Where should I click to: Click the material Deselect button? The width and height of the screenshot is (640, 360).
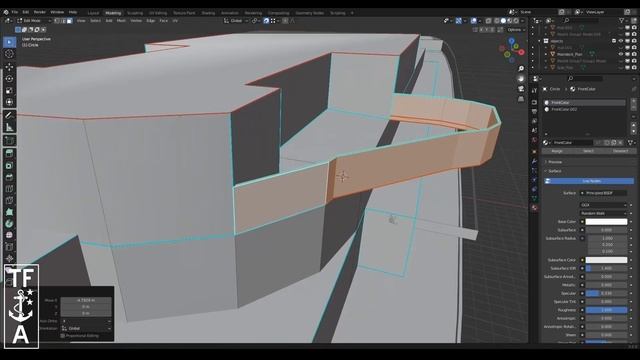pyautogui.click(x=620, y=151)
